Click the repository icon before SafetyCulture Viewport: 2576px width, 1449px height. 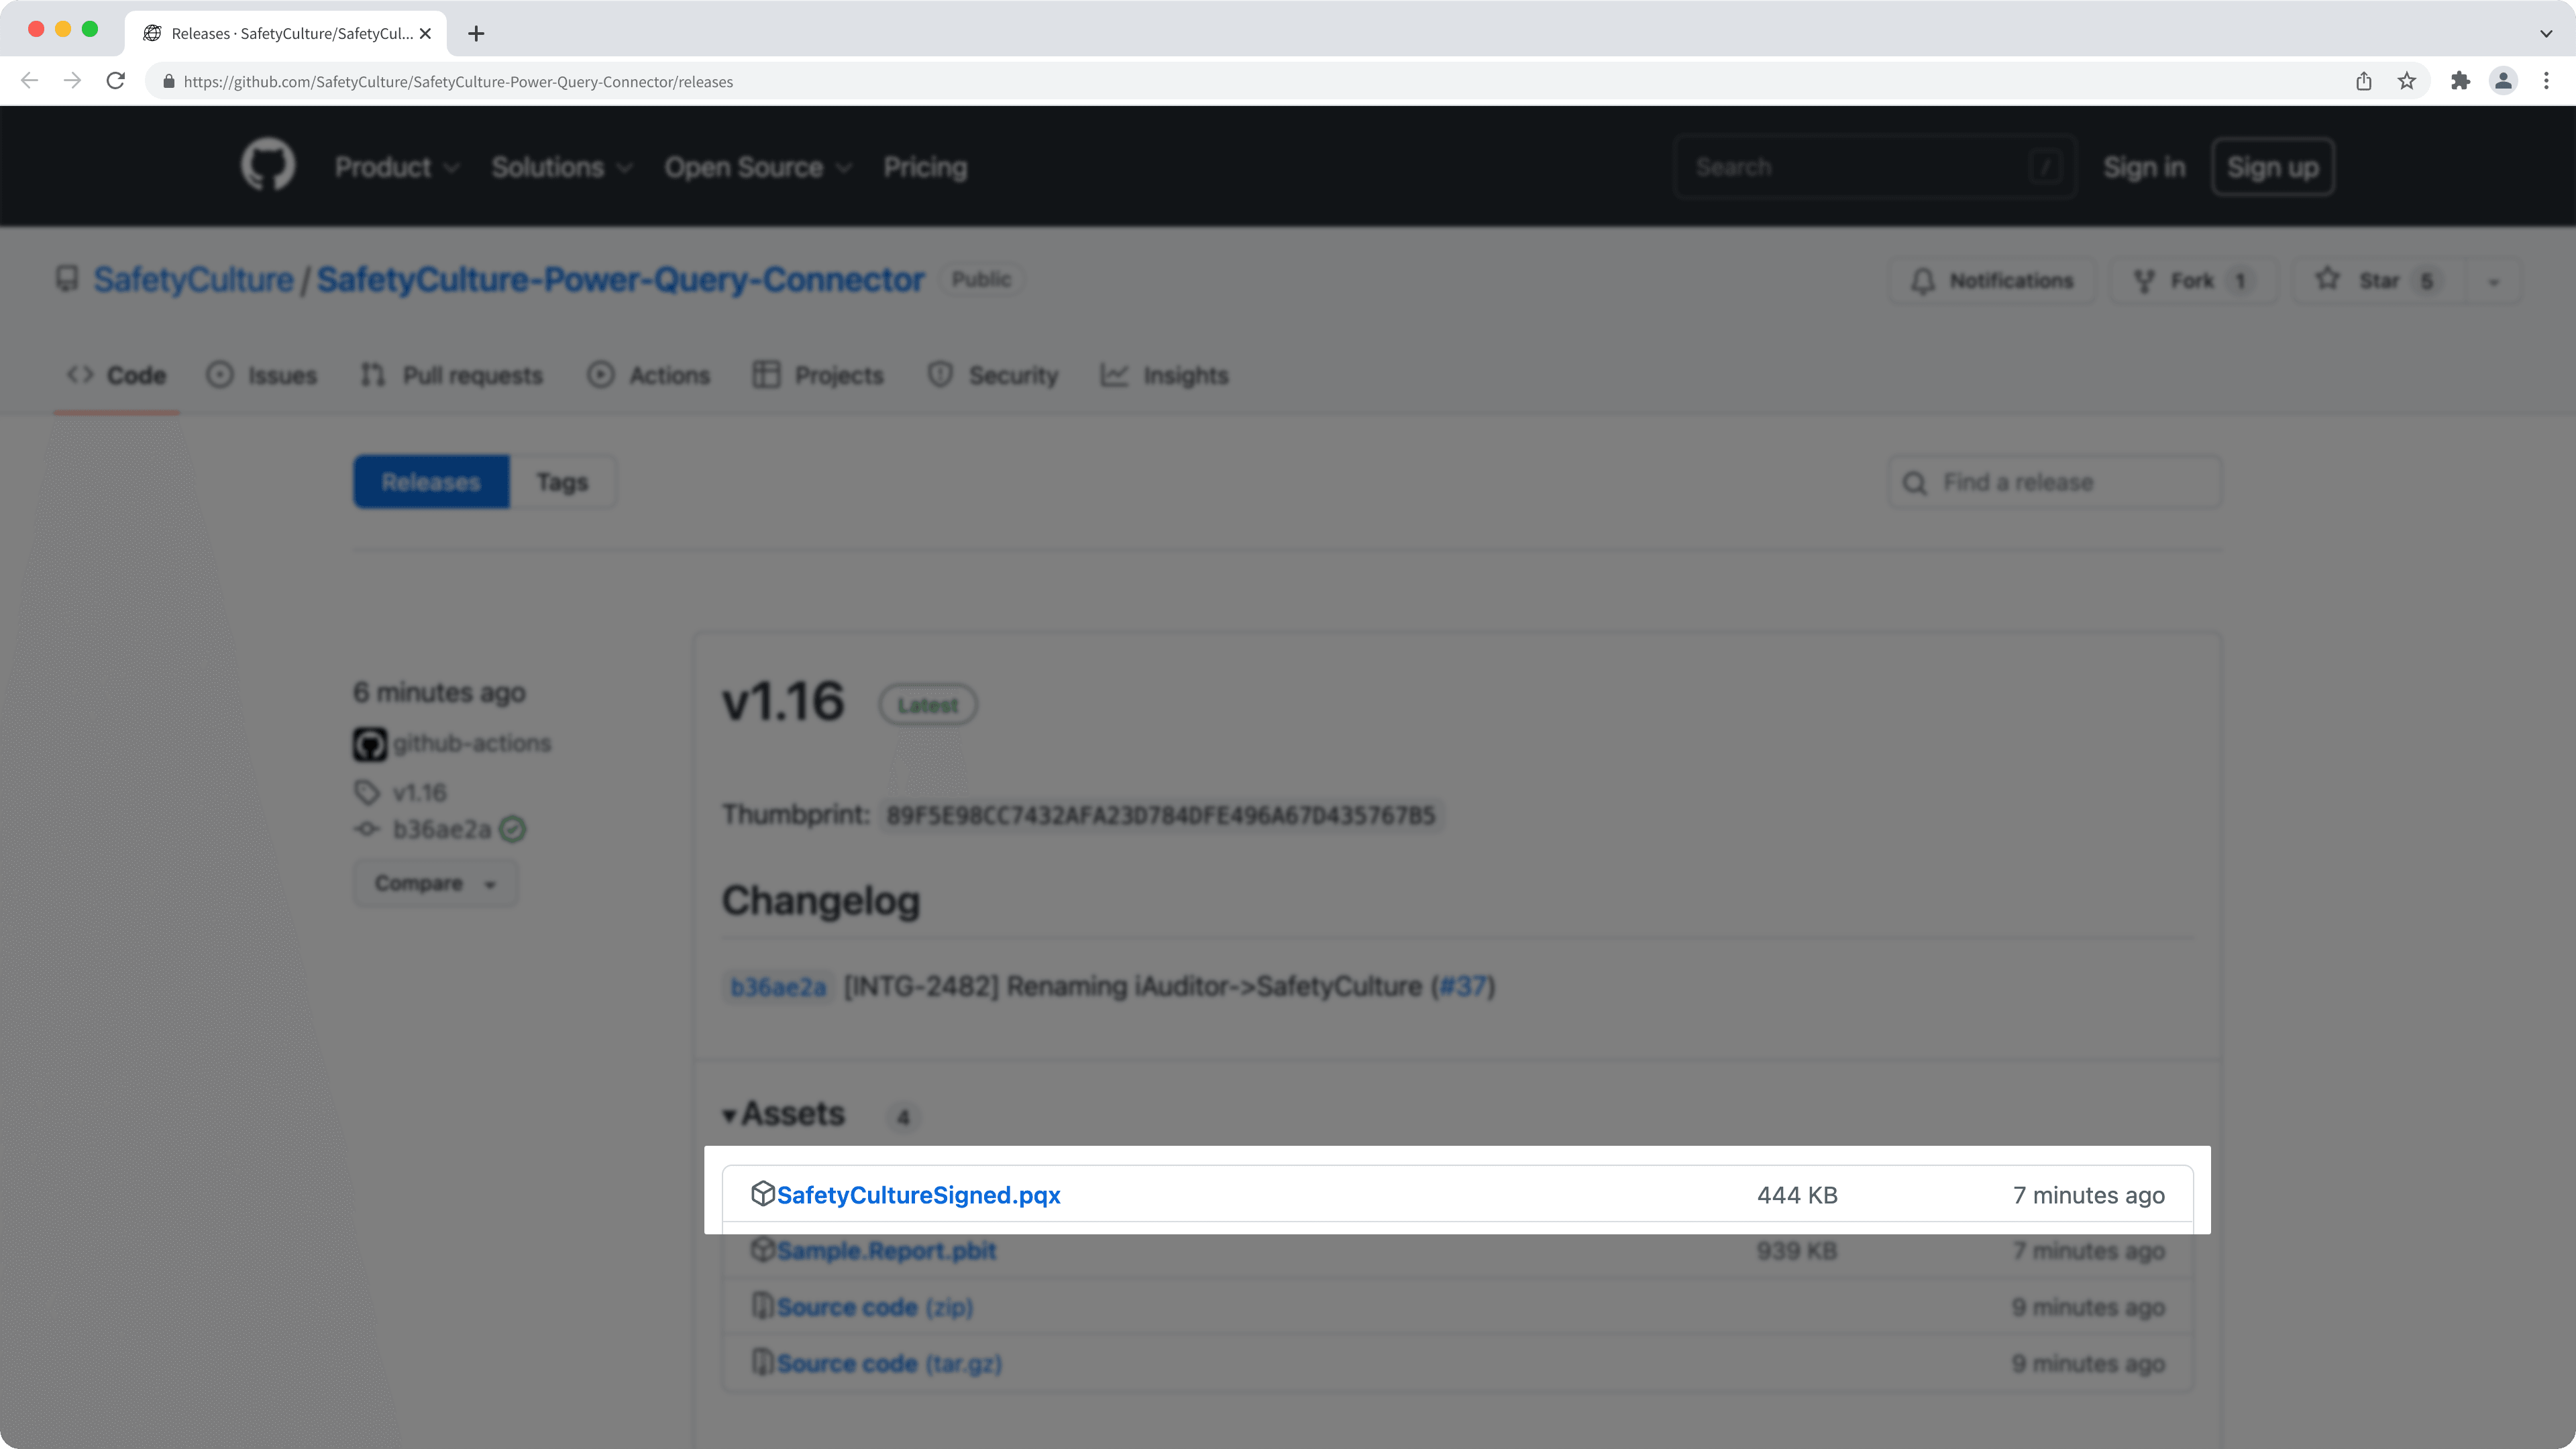click(x=67, y=279)
